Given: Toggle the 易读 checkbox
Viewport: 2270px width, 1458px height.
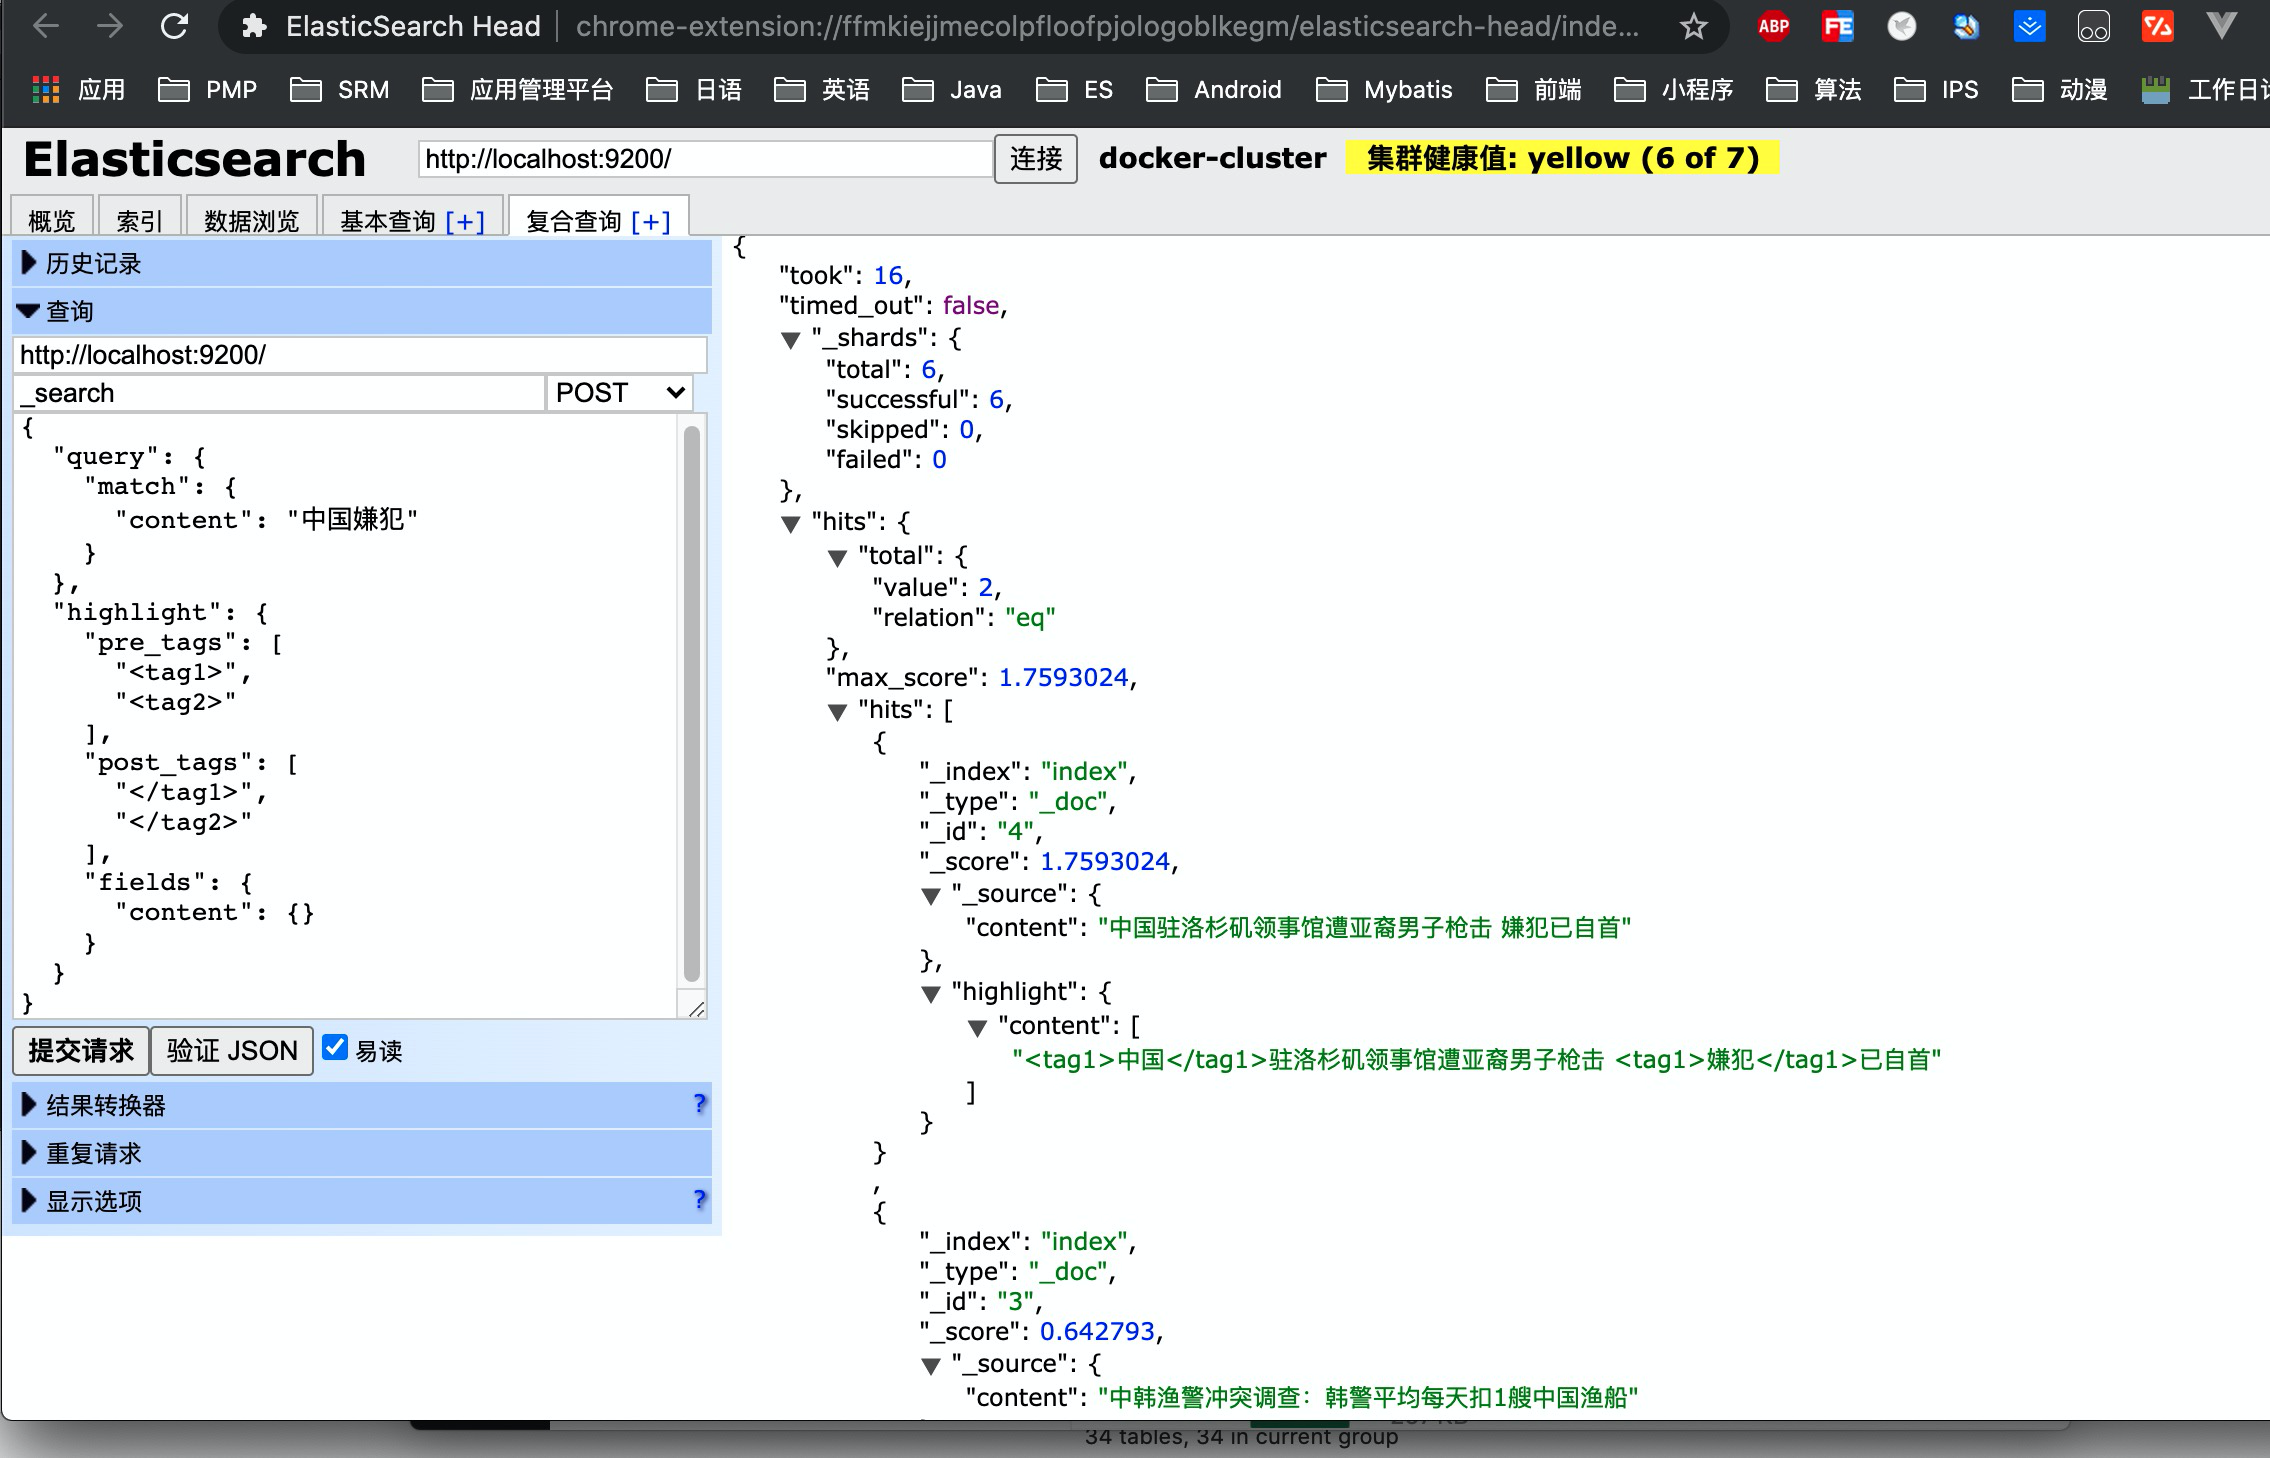Looking at the screenshot, I should point(335,1048).
